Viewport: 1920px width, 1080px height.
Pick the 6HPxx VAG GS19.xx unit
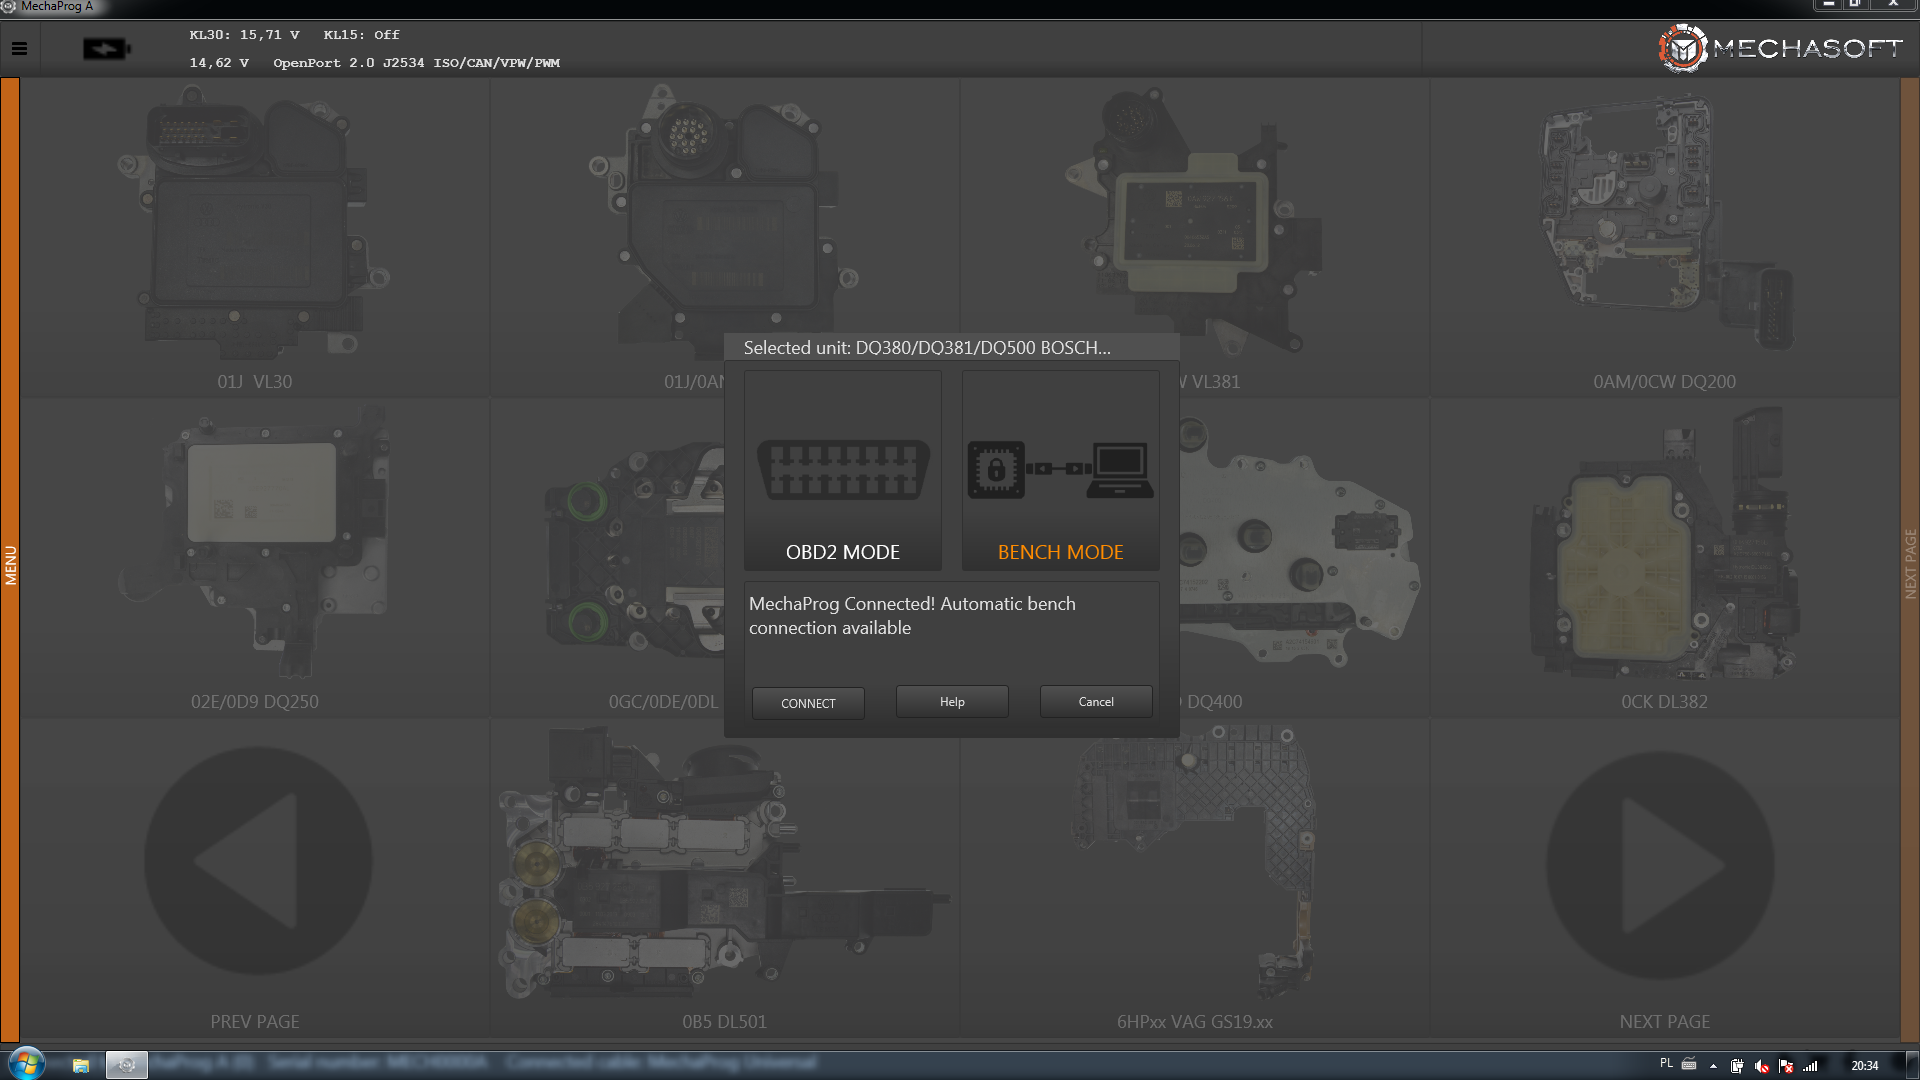[1194, 870]
